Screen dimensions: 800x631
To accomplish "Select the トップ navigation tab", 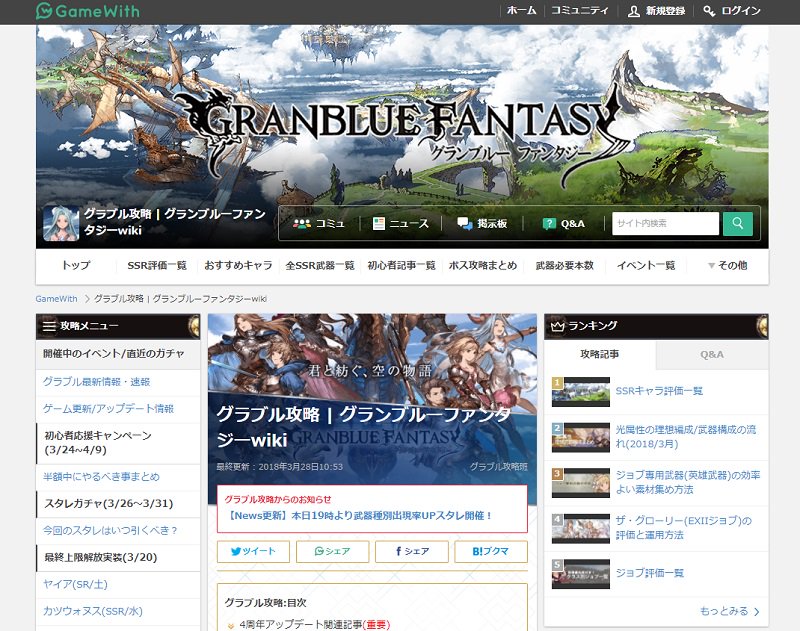I will tap(76, 265).
